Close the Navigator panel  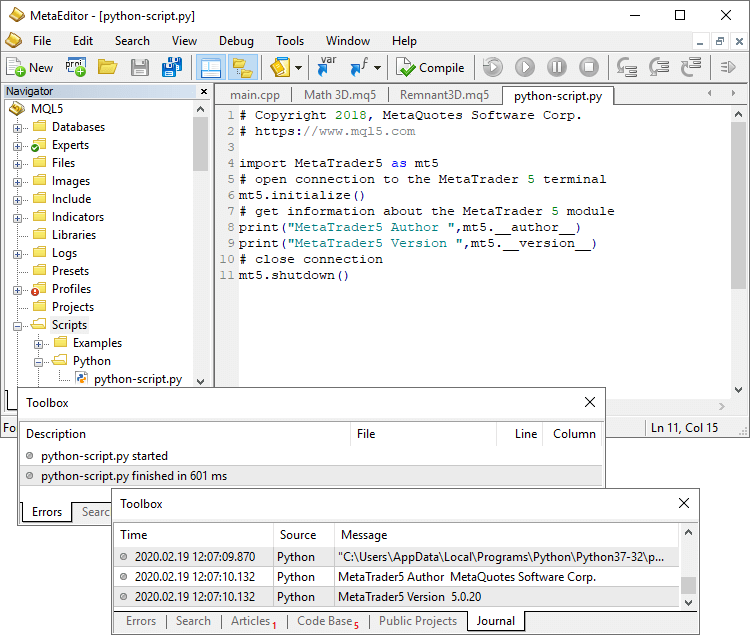[204, 91]
